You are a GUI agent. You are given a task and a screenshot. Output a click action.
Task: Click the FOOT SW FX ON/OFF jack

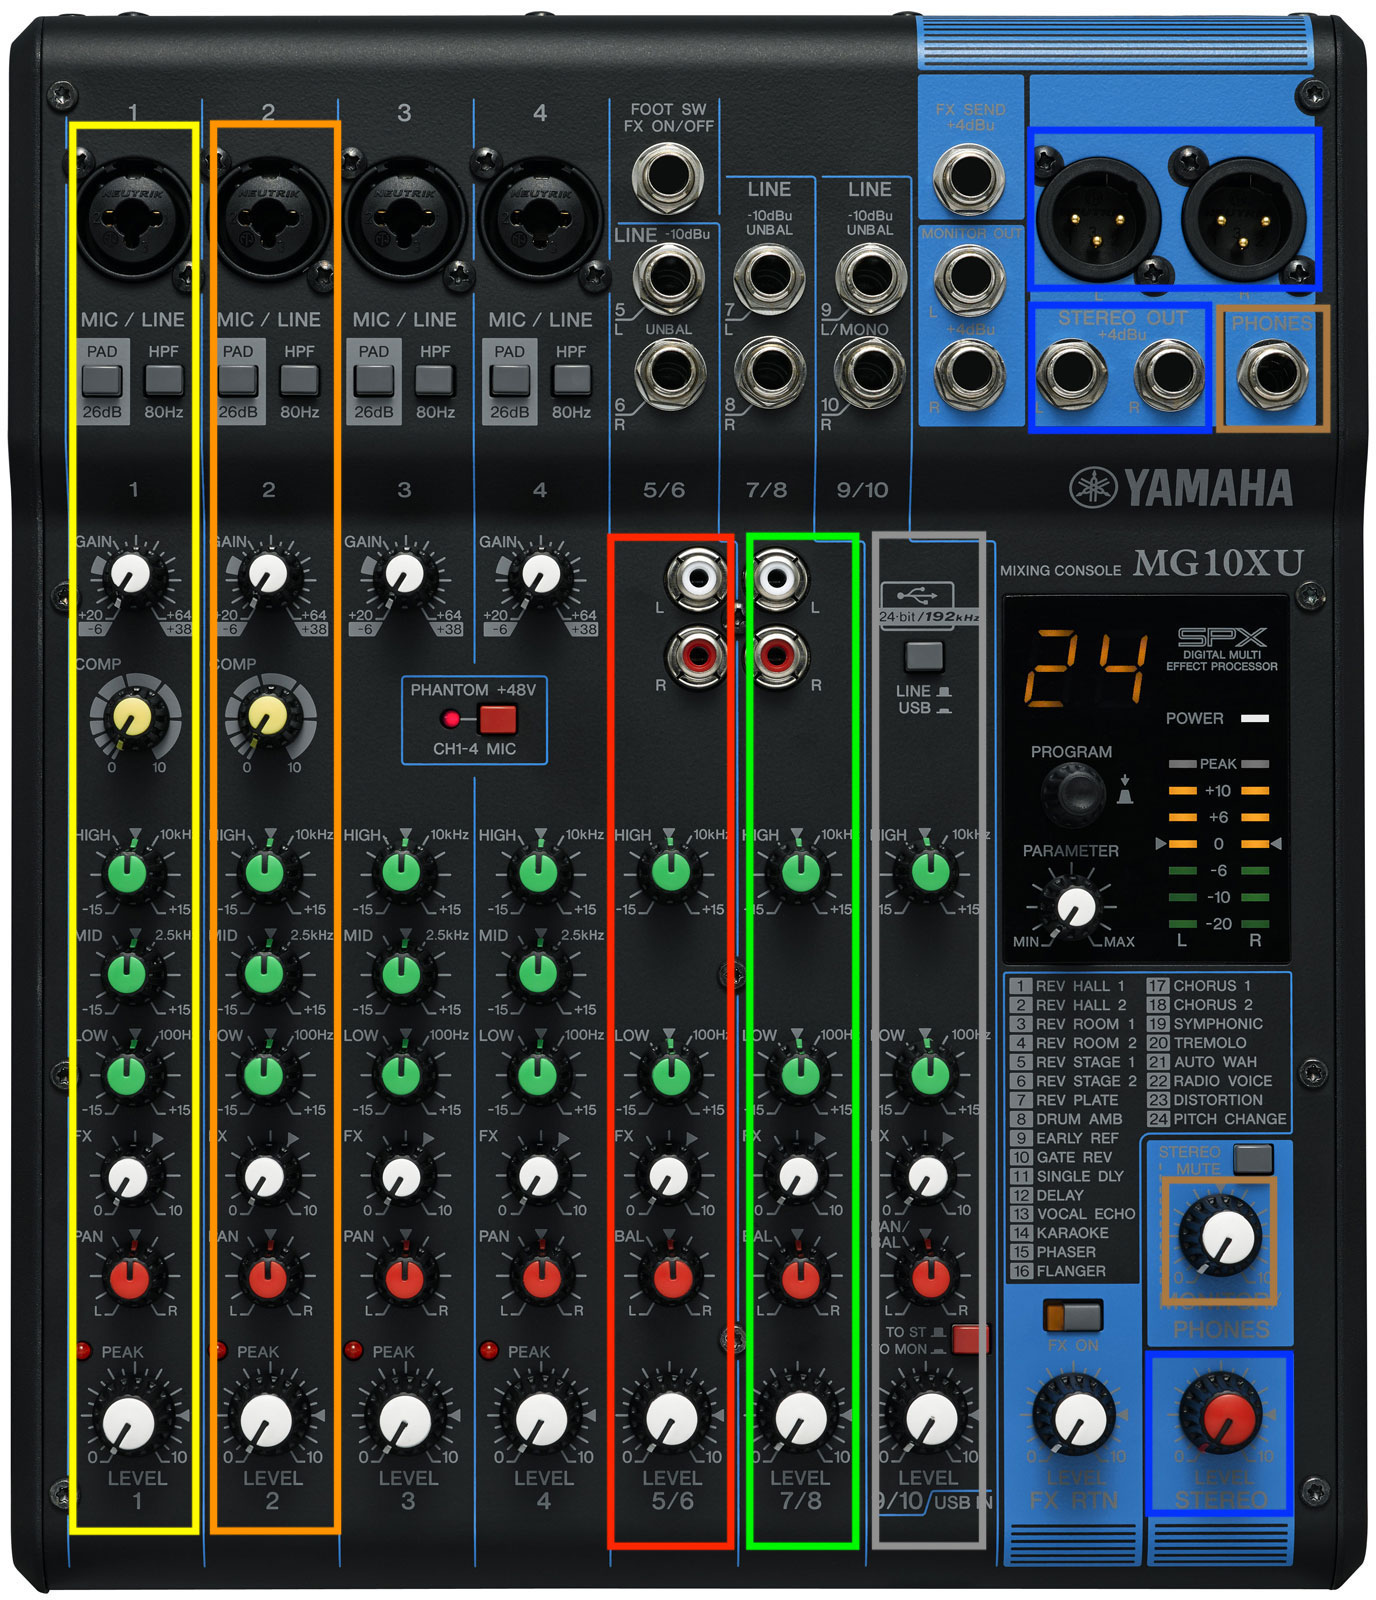point(668,177)
